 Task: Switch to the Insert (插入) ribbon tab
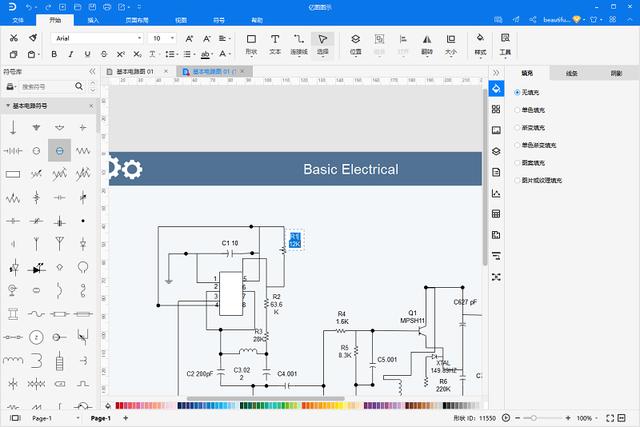[x=93, y=20]
